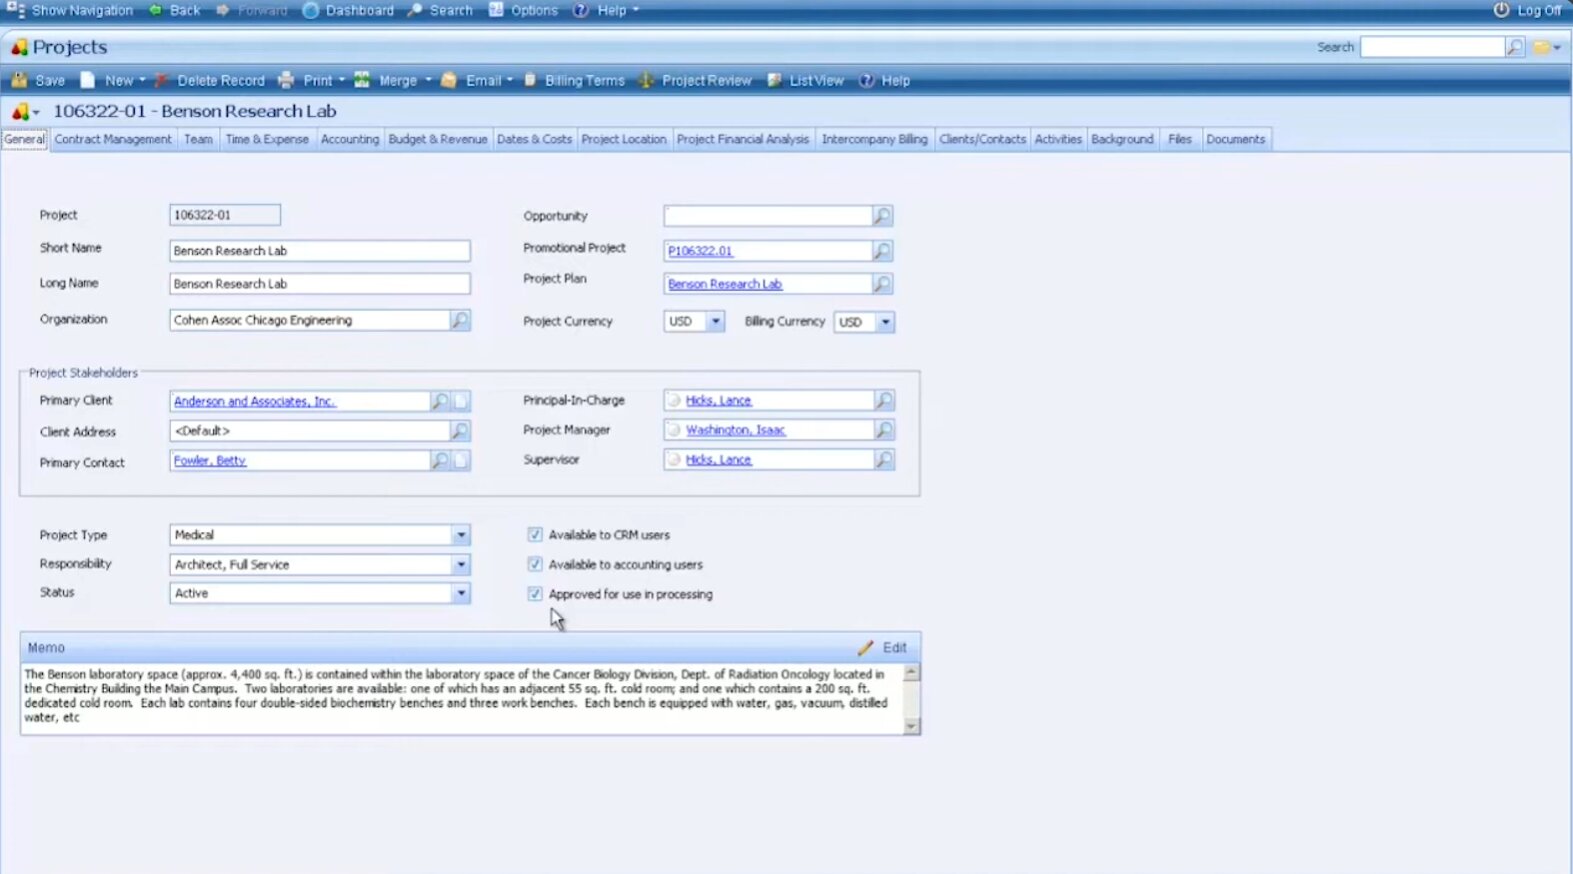Click lookup icon for Project Plan

click(882, 284)
